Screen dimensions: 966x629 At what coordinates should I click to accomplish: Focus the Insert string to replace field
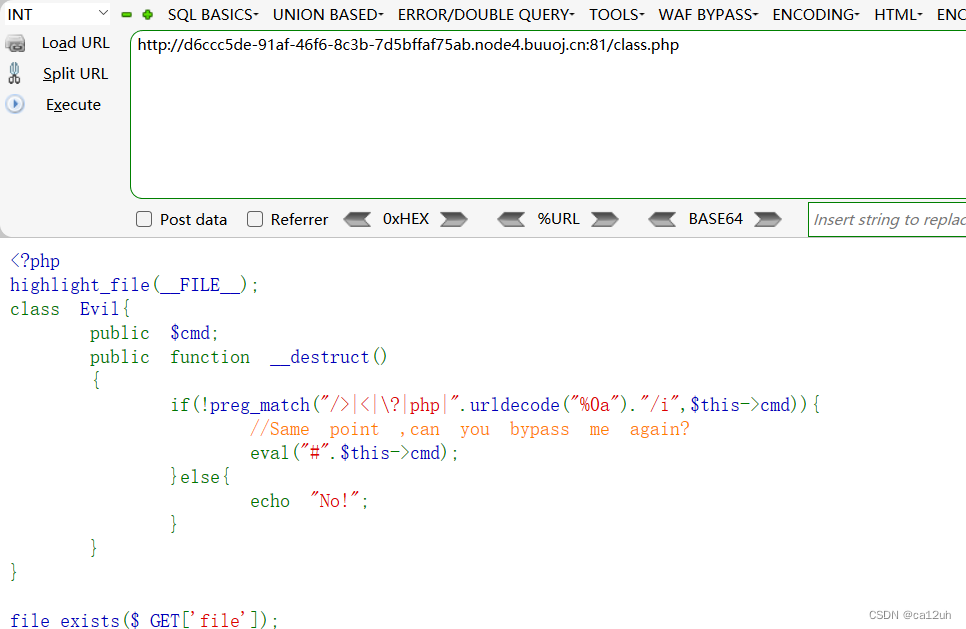[x=887, y=219]
